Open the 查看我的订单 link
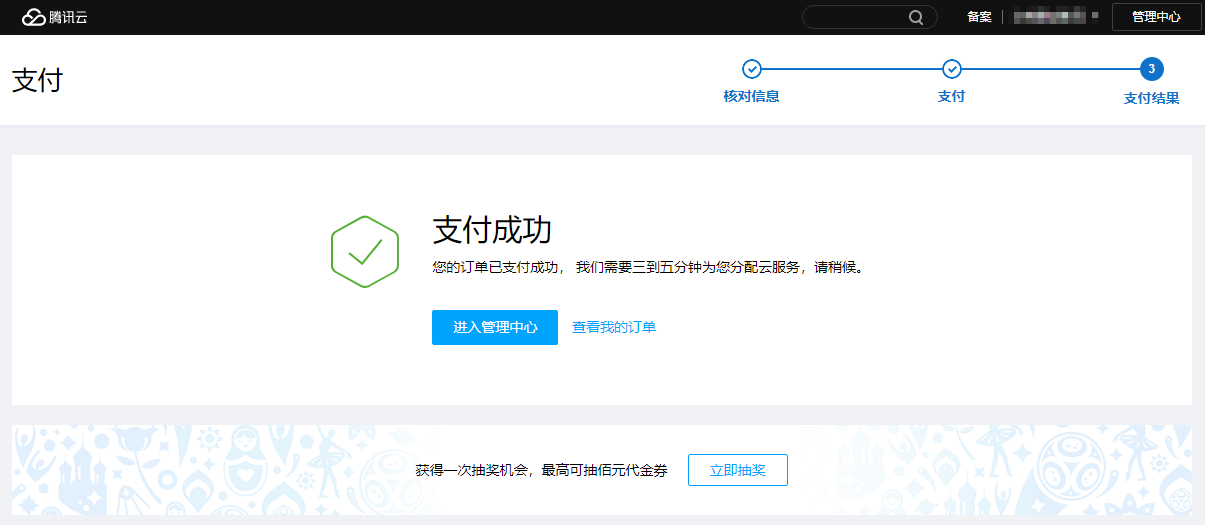The image size is (1205, 525). [x=614, y=327]
